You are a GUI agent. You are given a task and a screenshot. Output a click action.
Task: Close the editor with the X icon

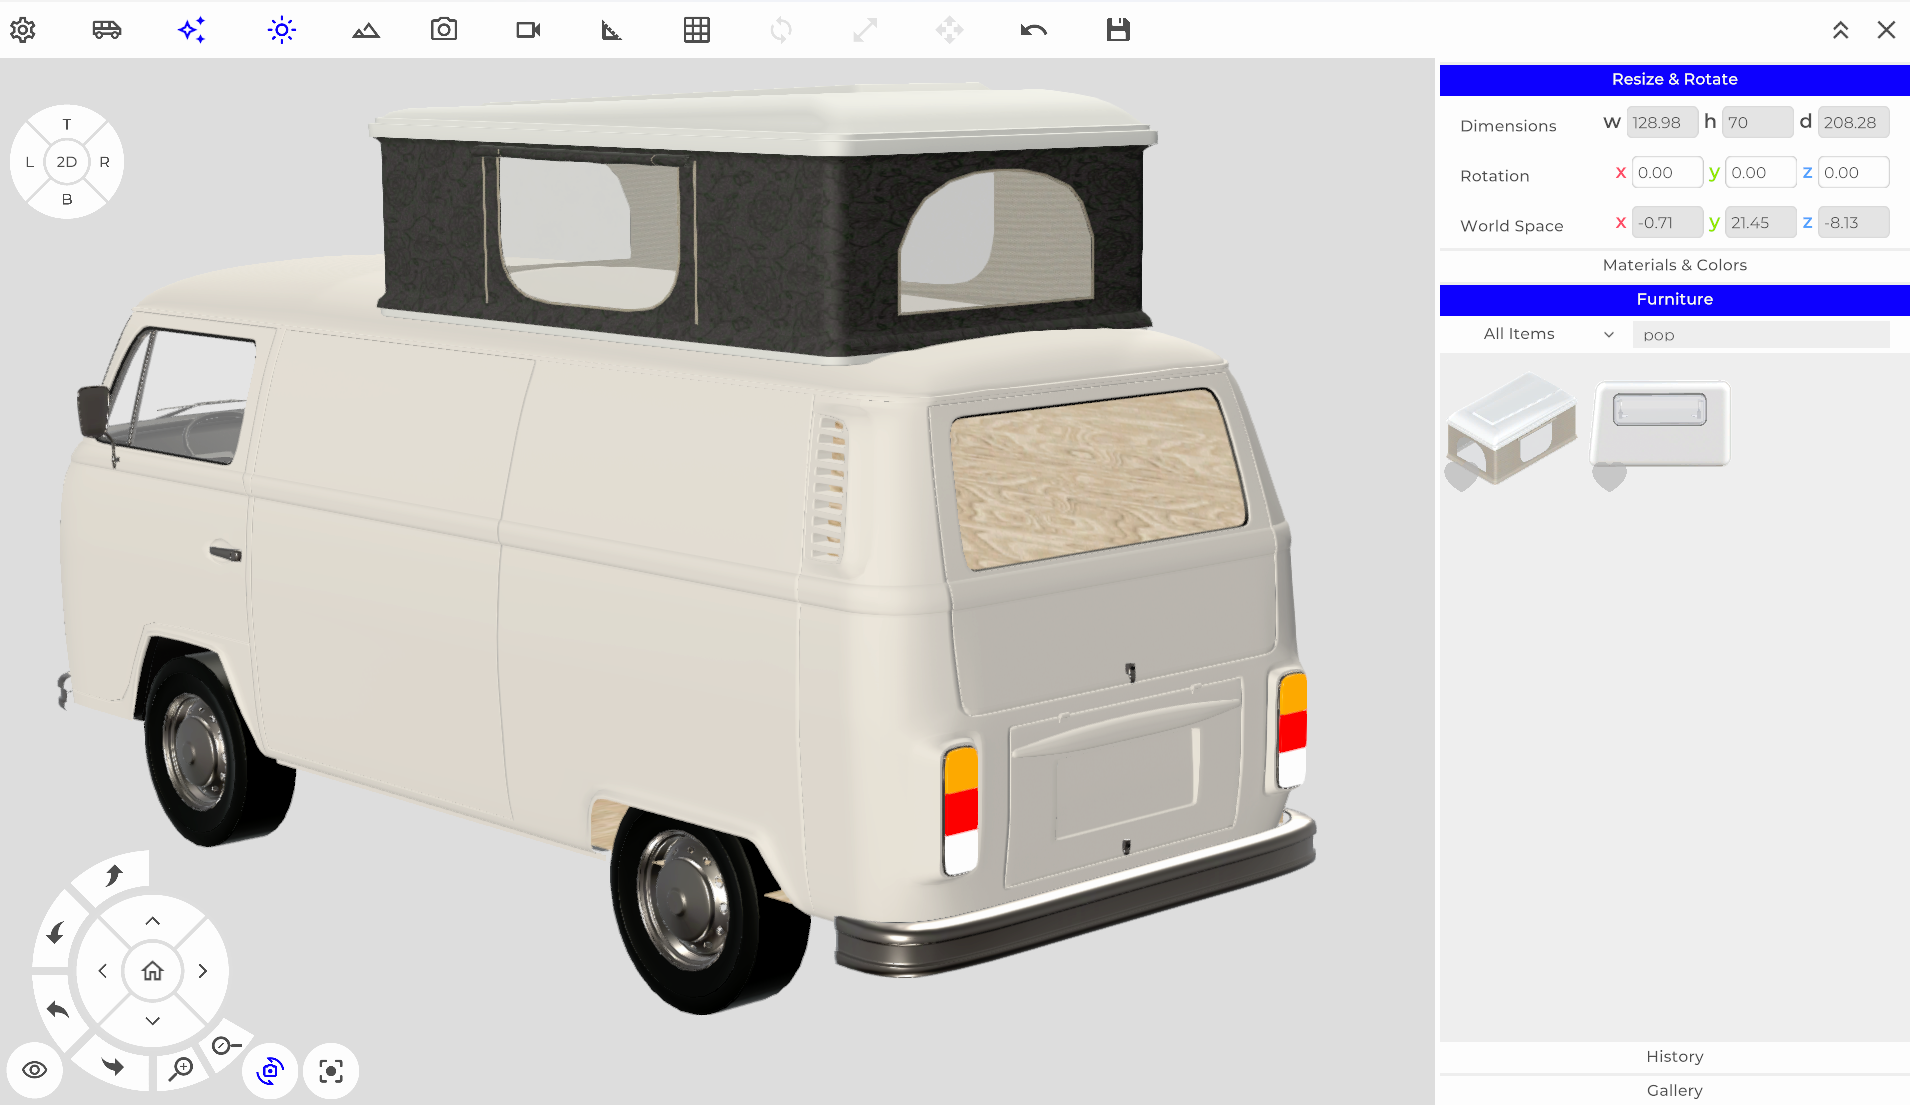point(1886,30)
